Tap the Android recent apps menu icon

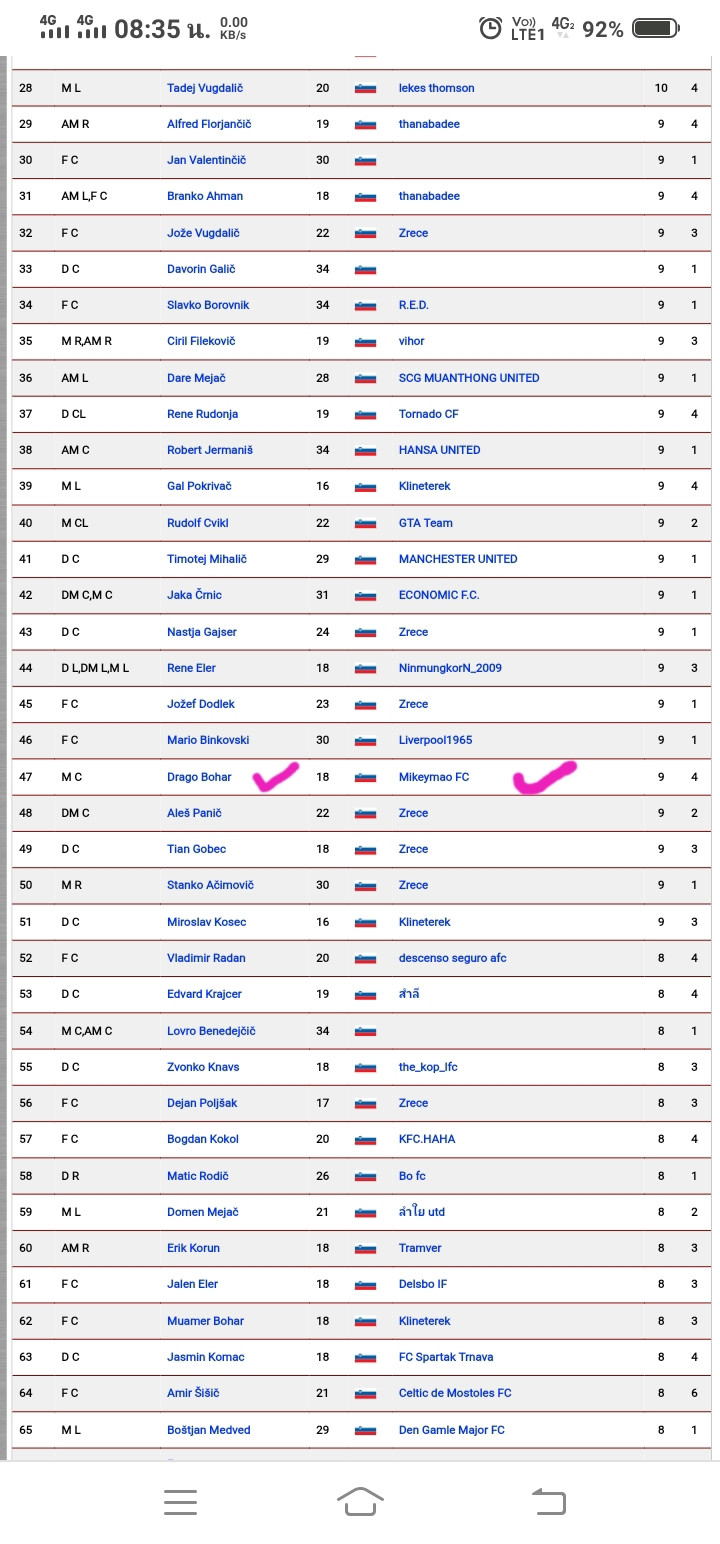[180, 1501]
